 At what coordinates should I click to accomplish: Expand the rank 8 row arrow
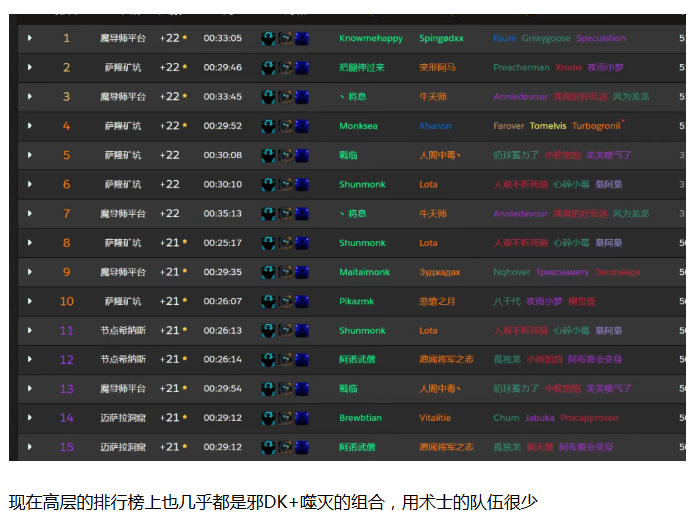click(30, 243)
